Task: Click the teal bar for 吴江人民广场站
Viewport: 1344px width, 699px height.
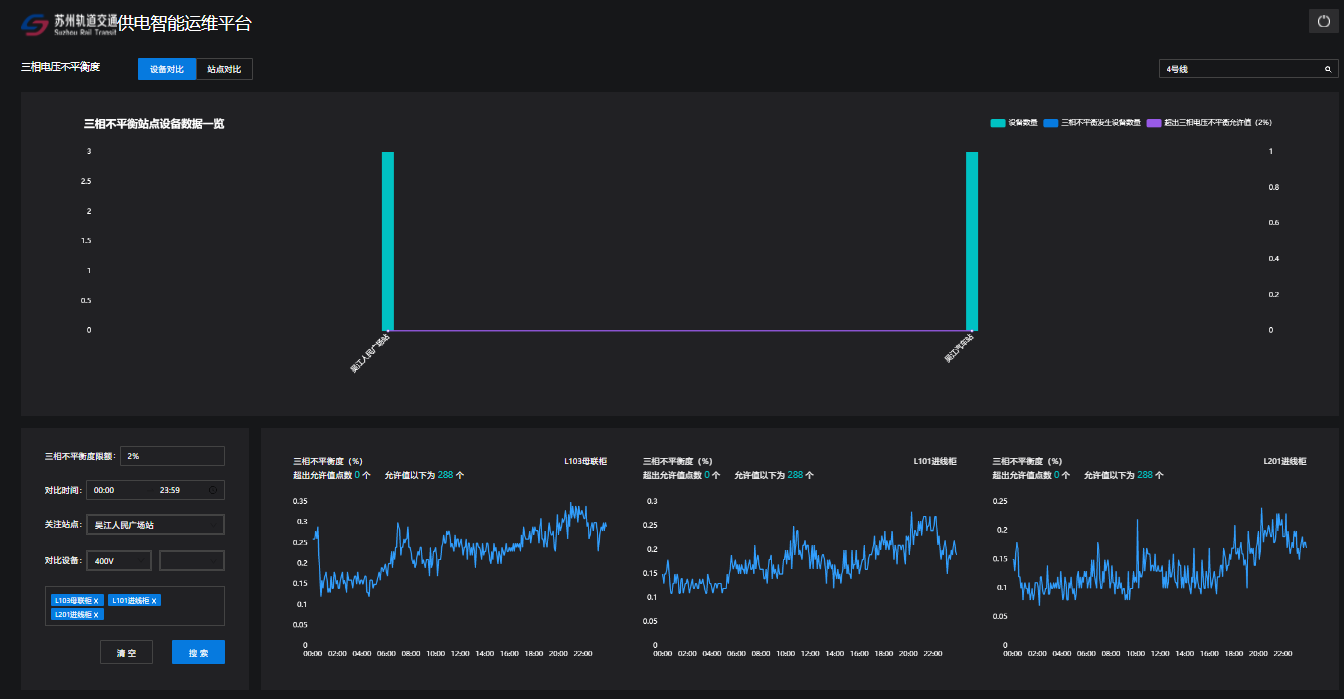Action: pos(388,241)
